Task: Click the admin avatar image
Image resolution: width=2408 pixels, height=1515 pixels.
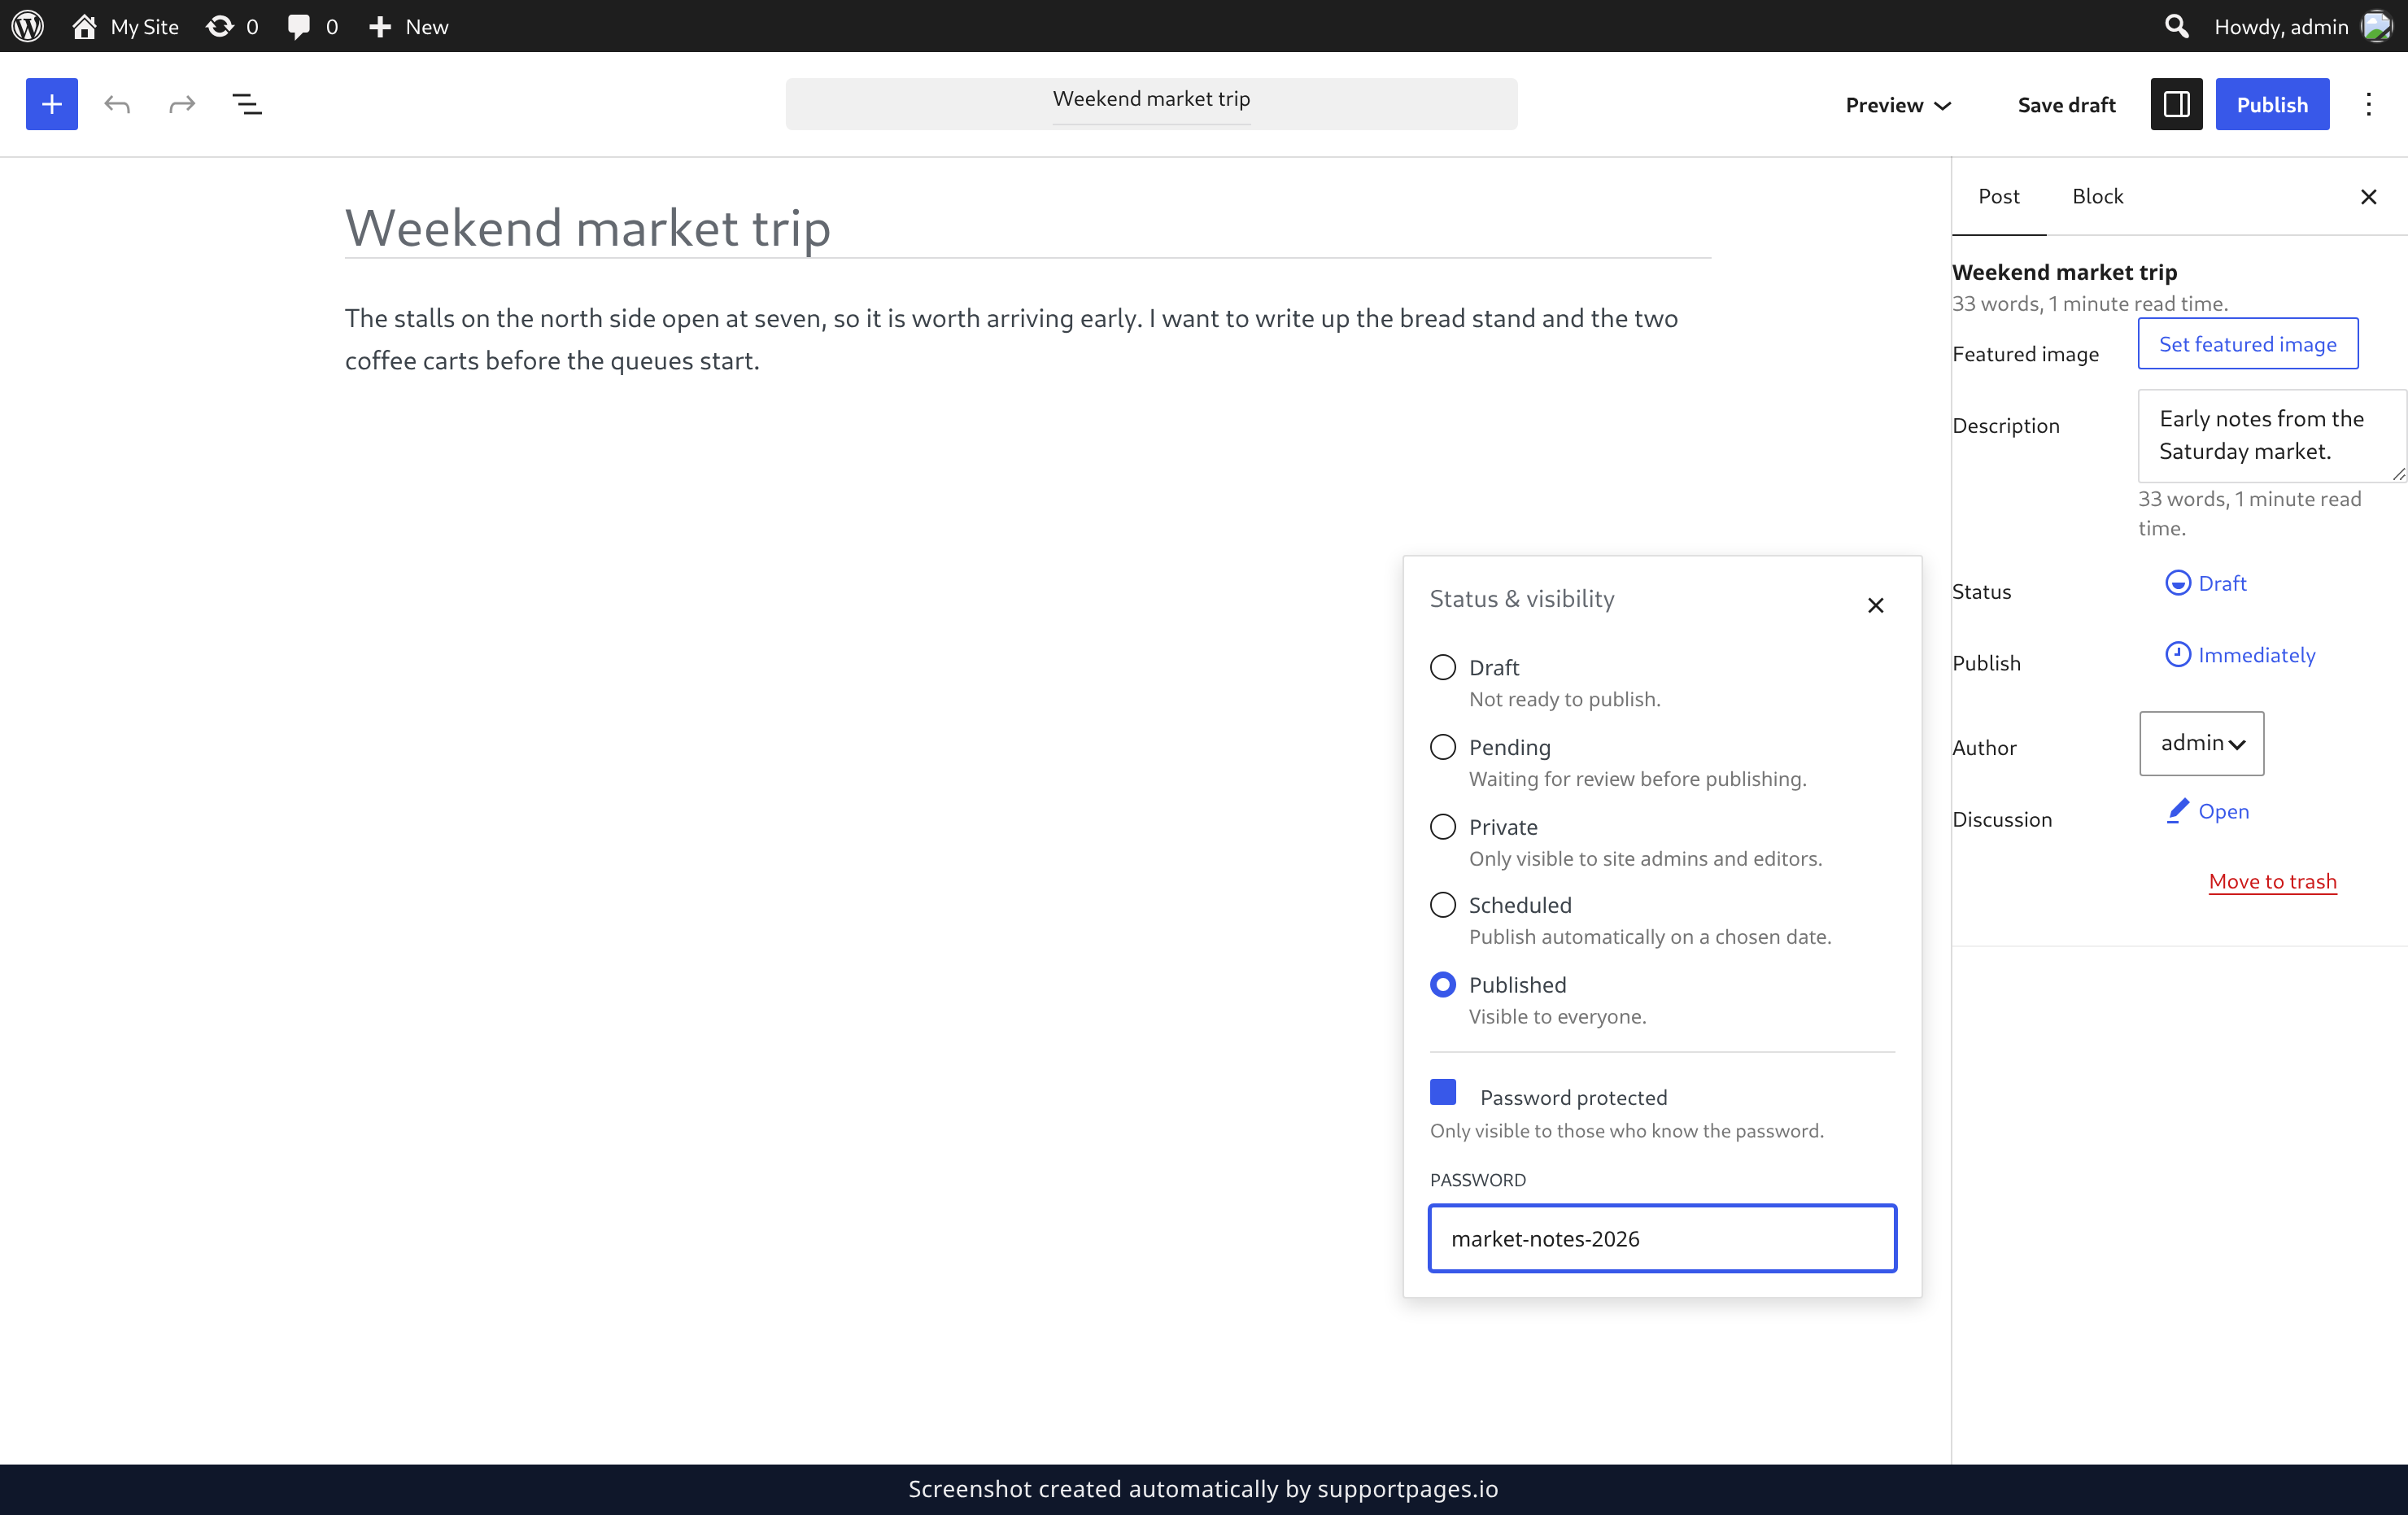Action: pyautogui.click(x=2376, y=26)
